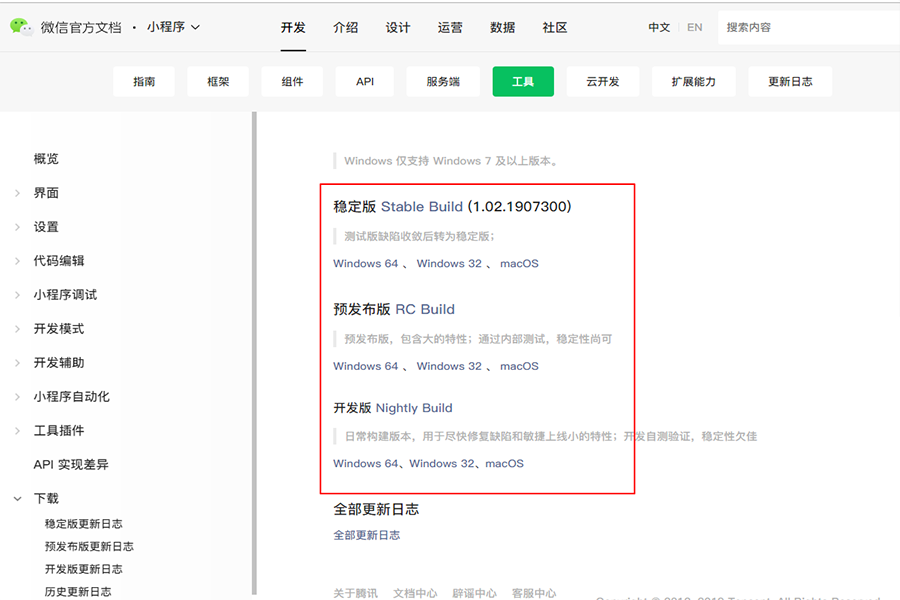The width and height of the screenshot is (900, 600).
Task: Open the Stable Build heading link
Action: [x=422, y=207]
